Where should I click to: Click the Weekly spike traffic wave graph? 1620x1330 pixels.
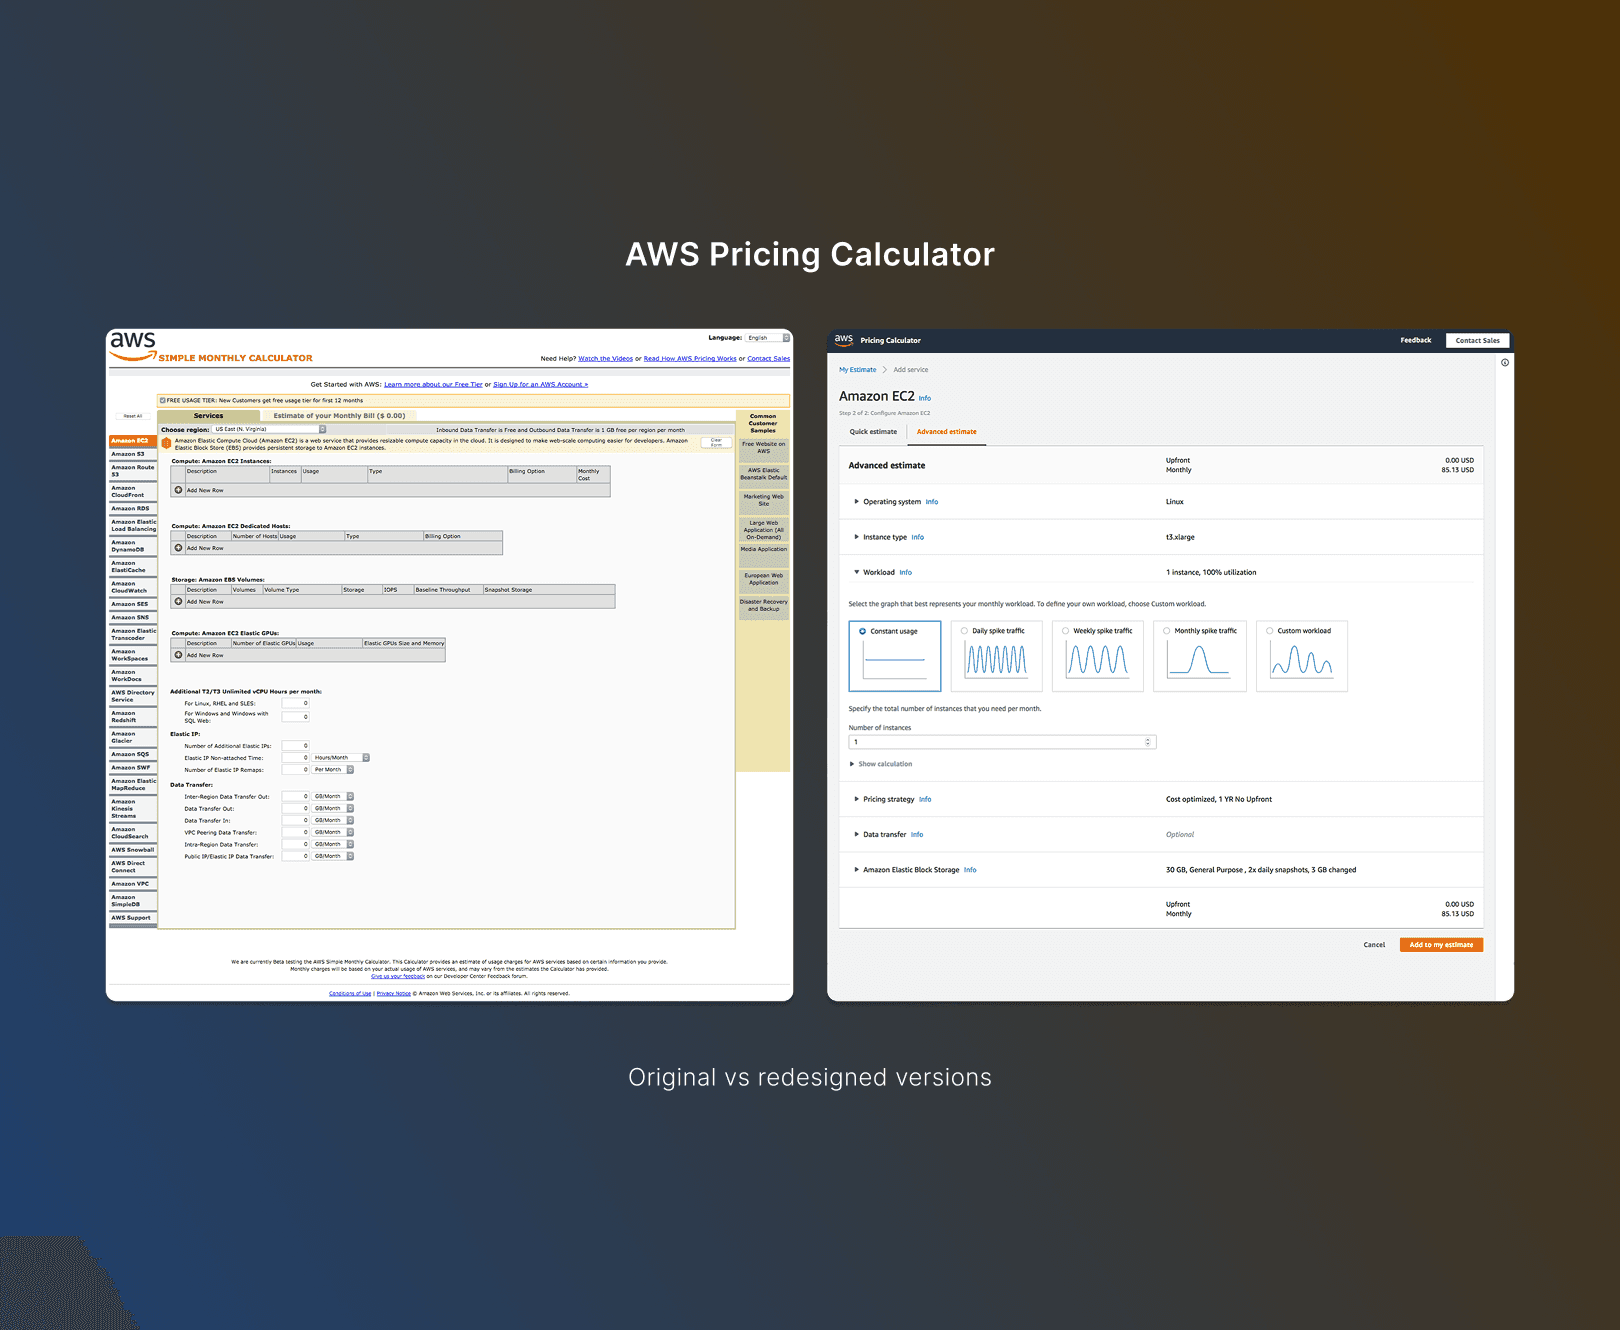[1097, 659]
